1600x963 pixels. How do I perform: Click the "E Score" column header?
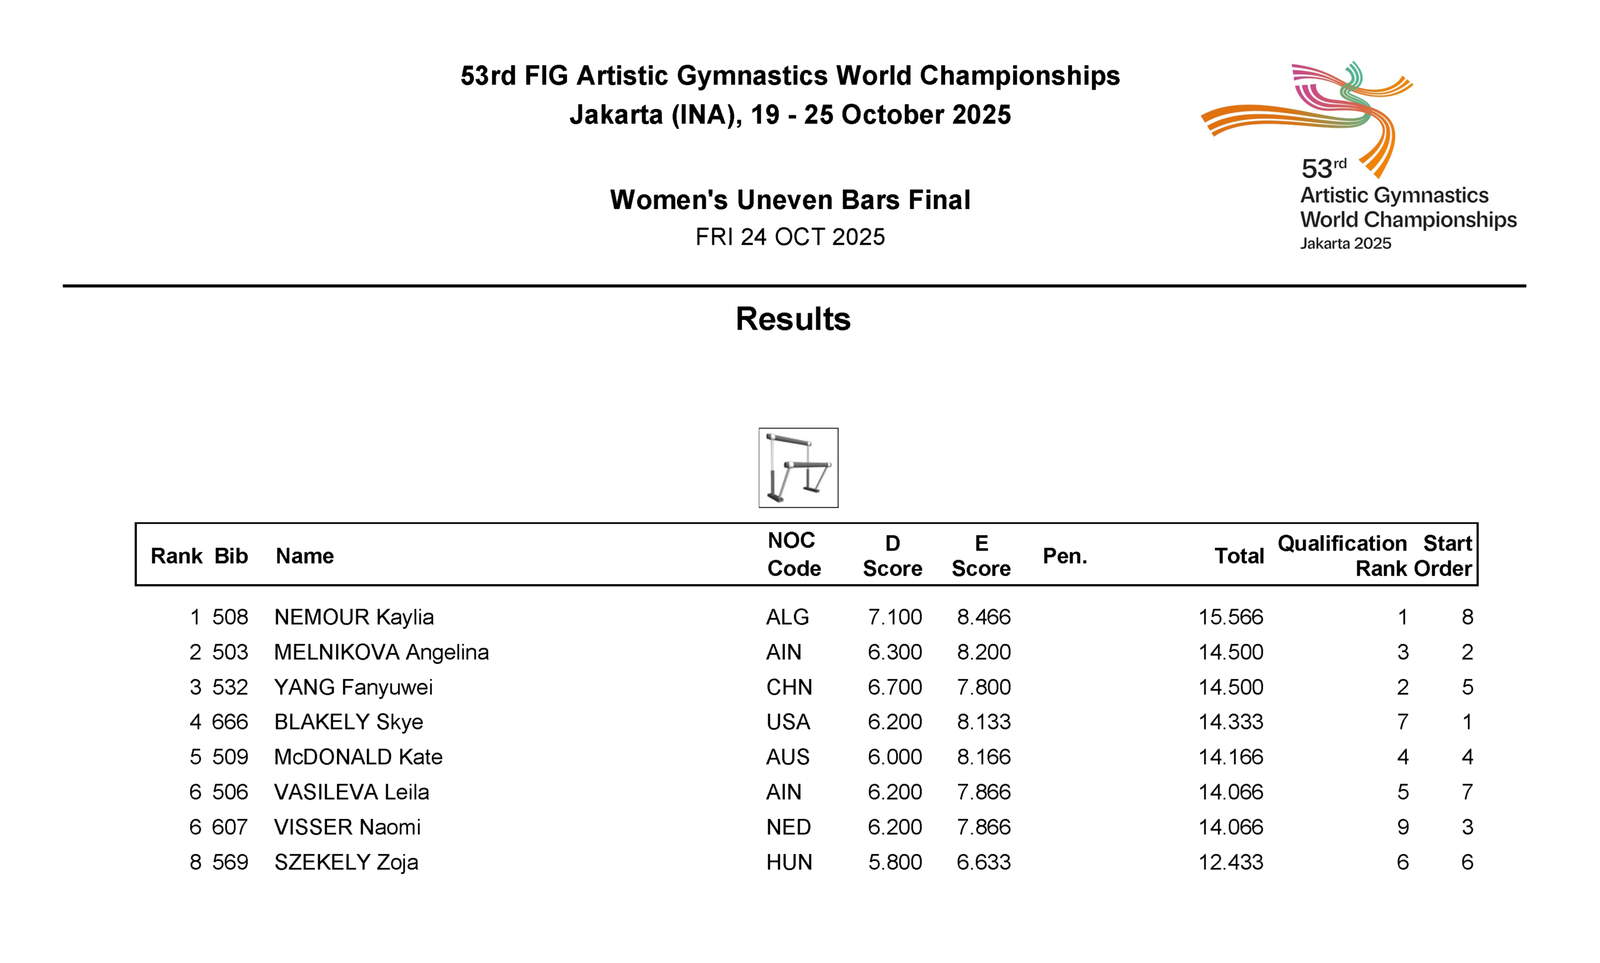[981, 556]
